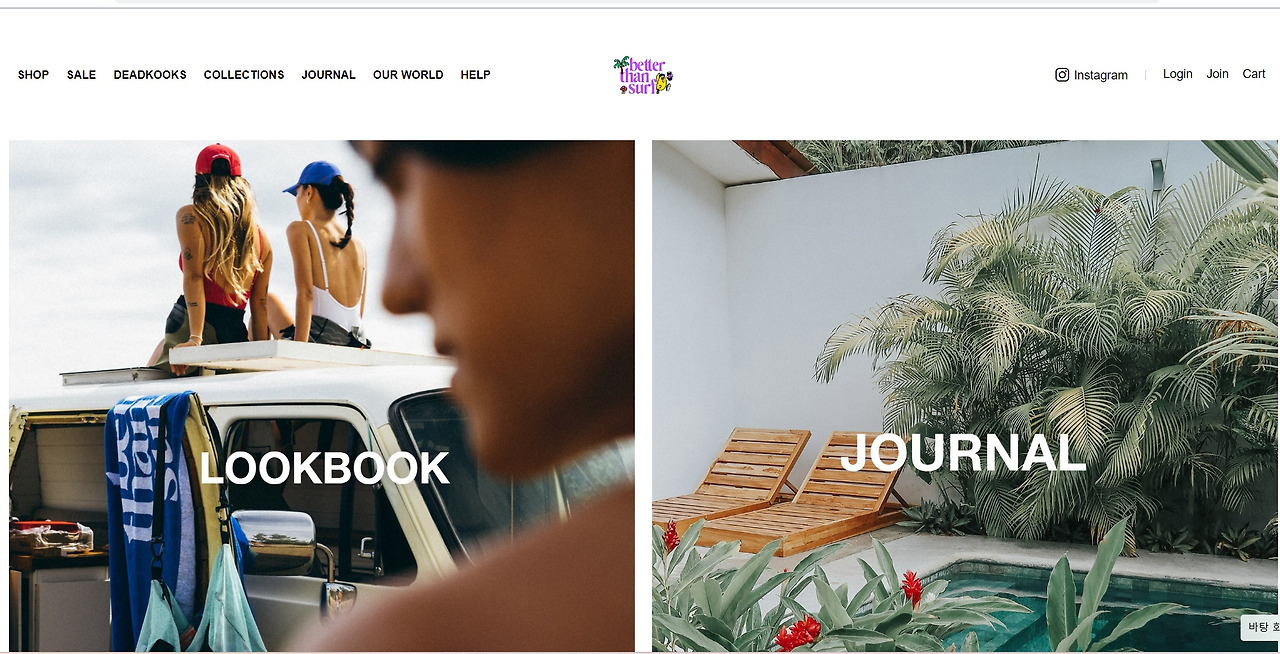Click the large JOURNAL heading text

963,452
